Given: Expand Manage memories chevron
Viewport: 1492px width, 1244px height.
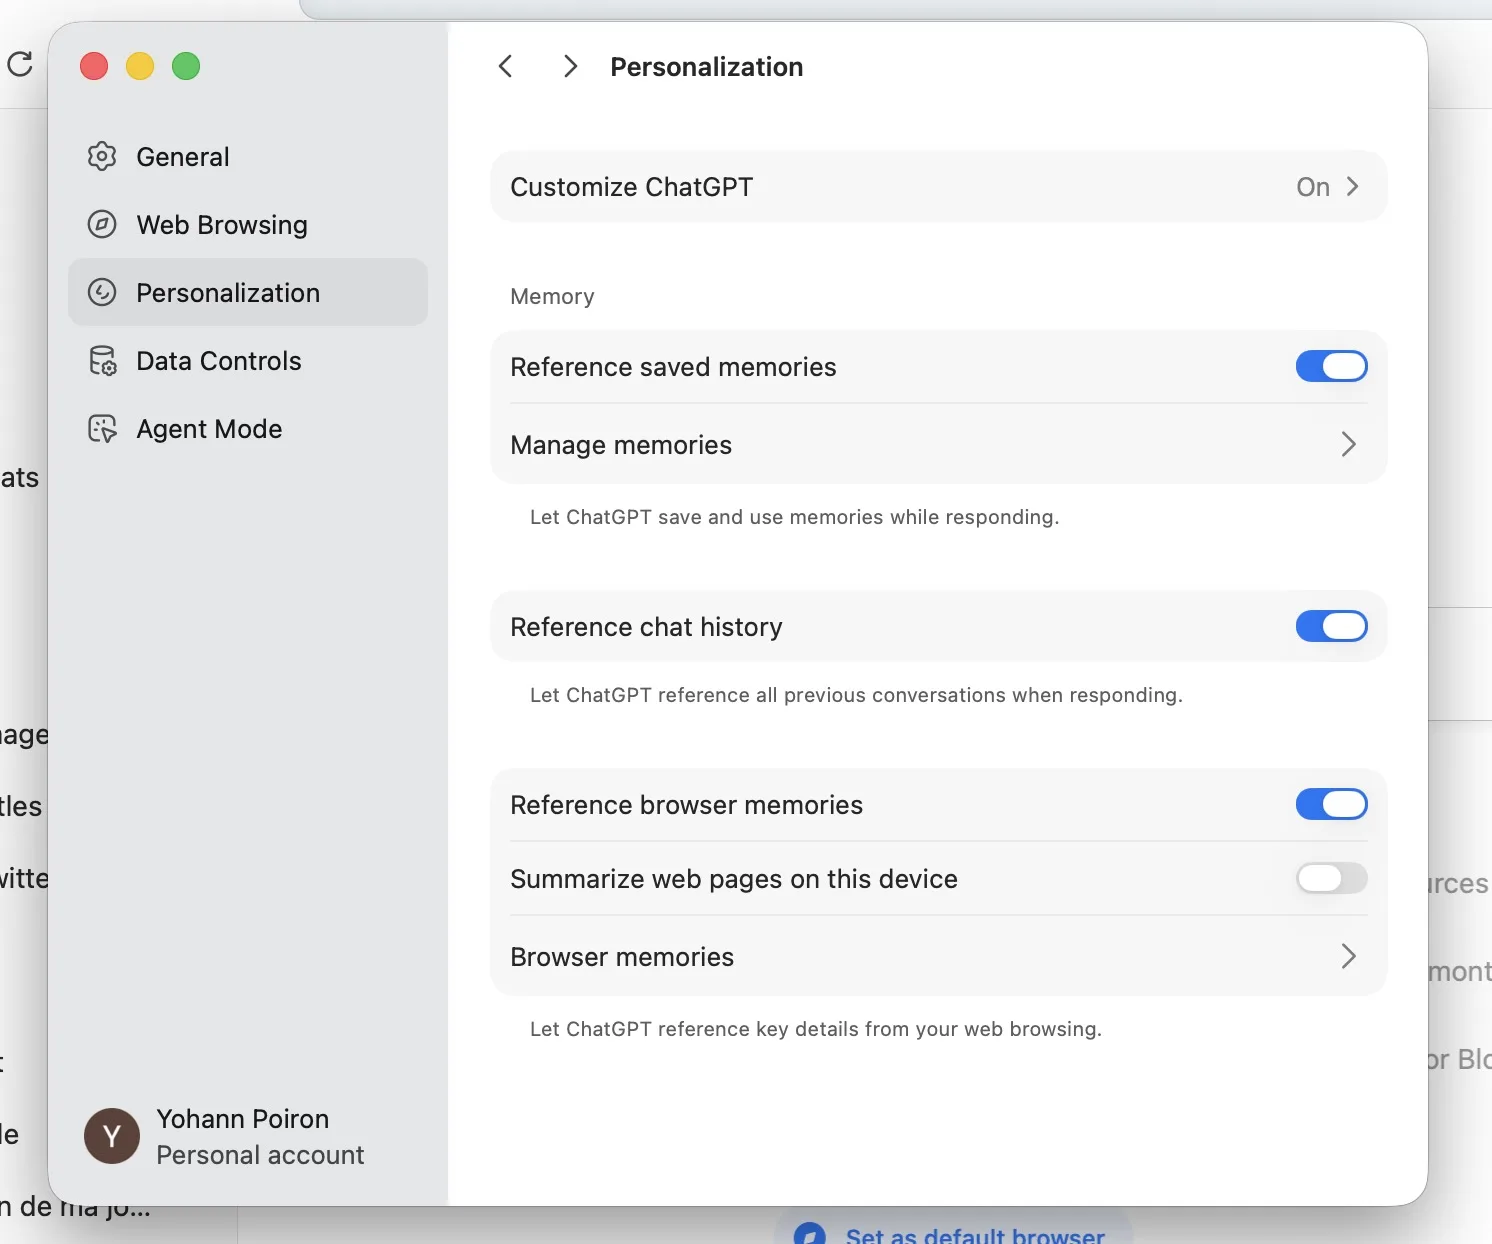Looking at the screenshot, I should [x=1348, y=445].
